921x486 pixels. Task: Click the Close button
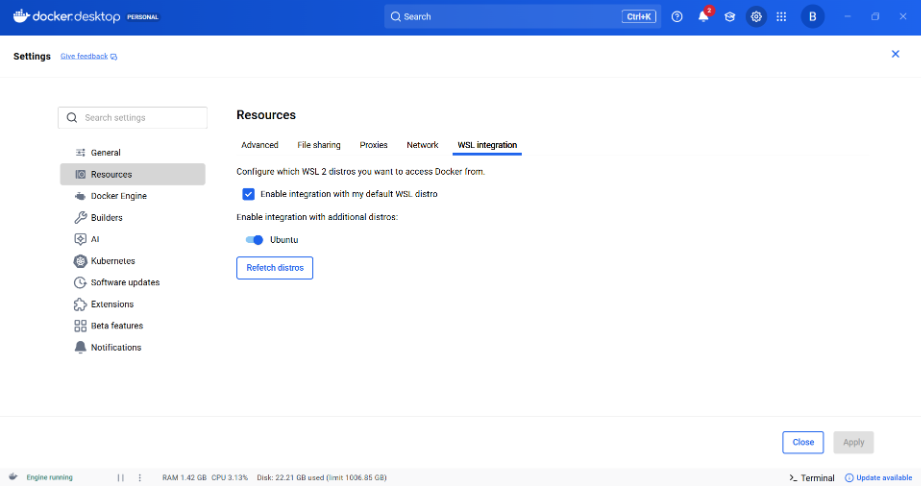[803, 443]
